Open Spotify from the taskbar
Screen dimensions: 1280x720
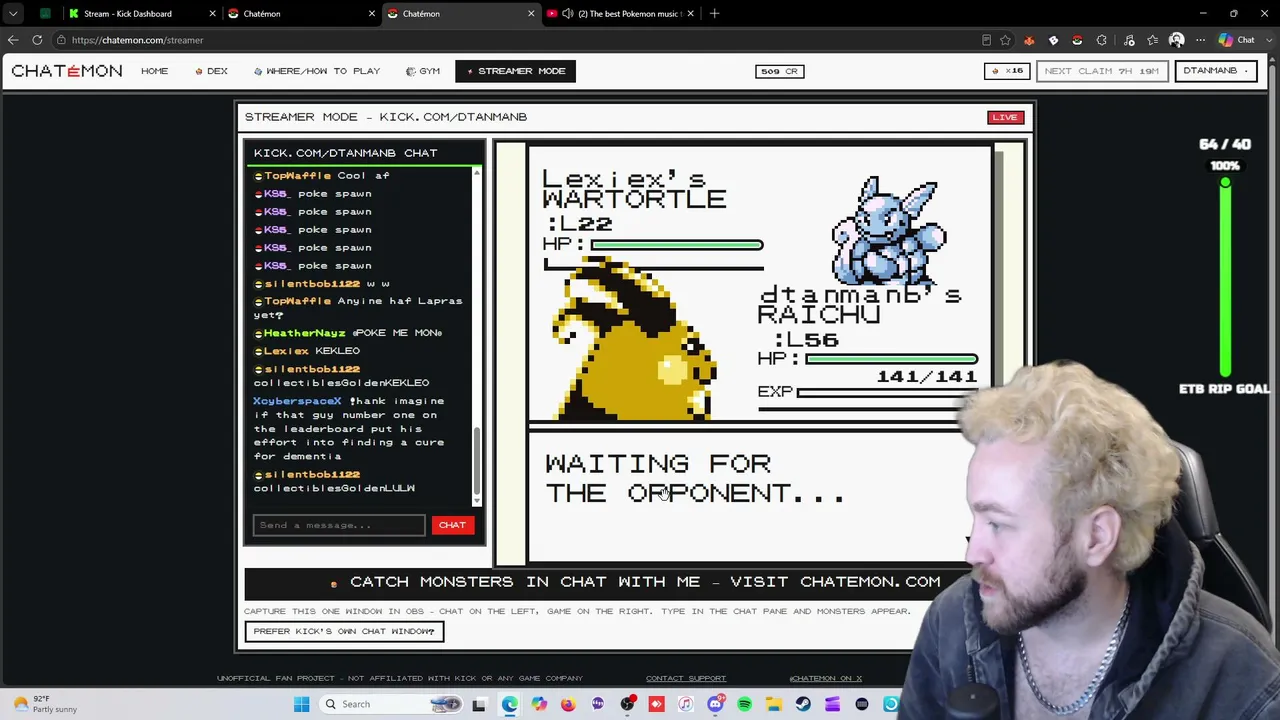744,704
